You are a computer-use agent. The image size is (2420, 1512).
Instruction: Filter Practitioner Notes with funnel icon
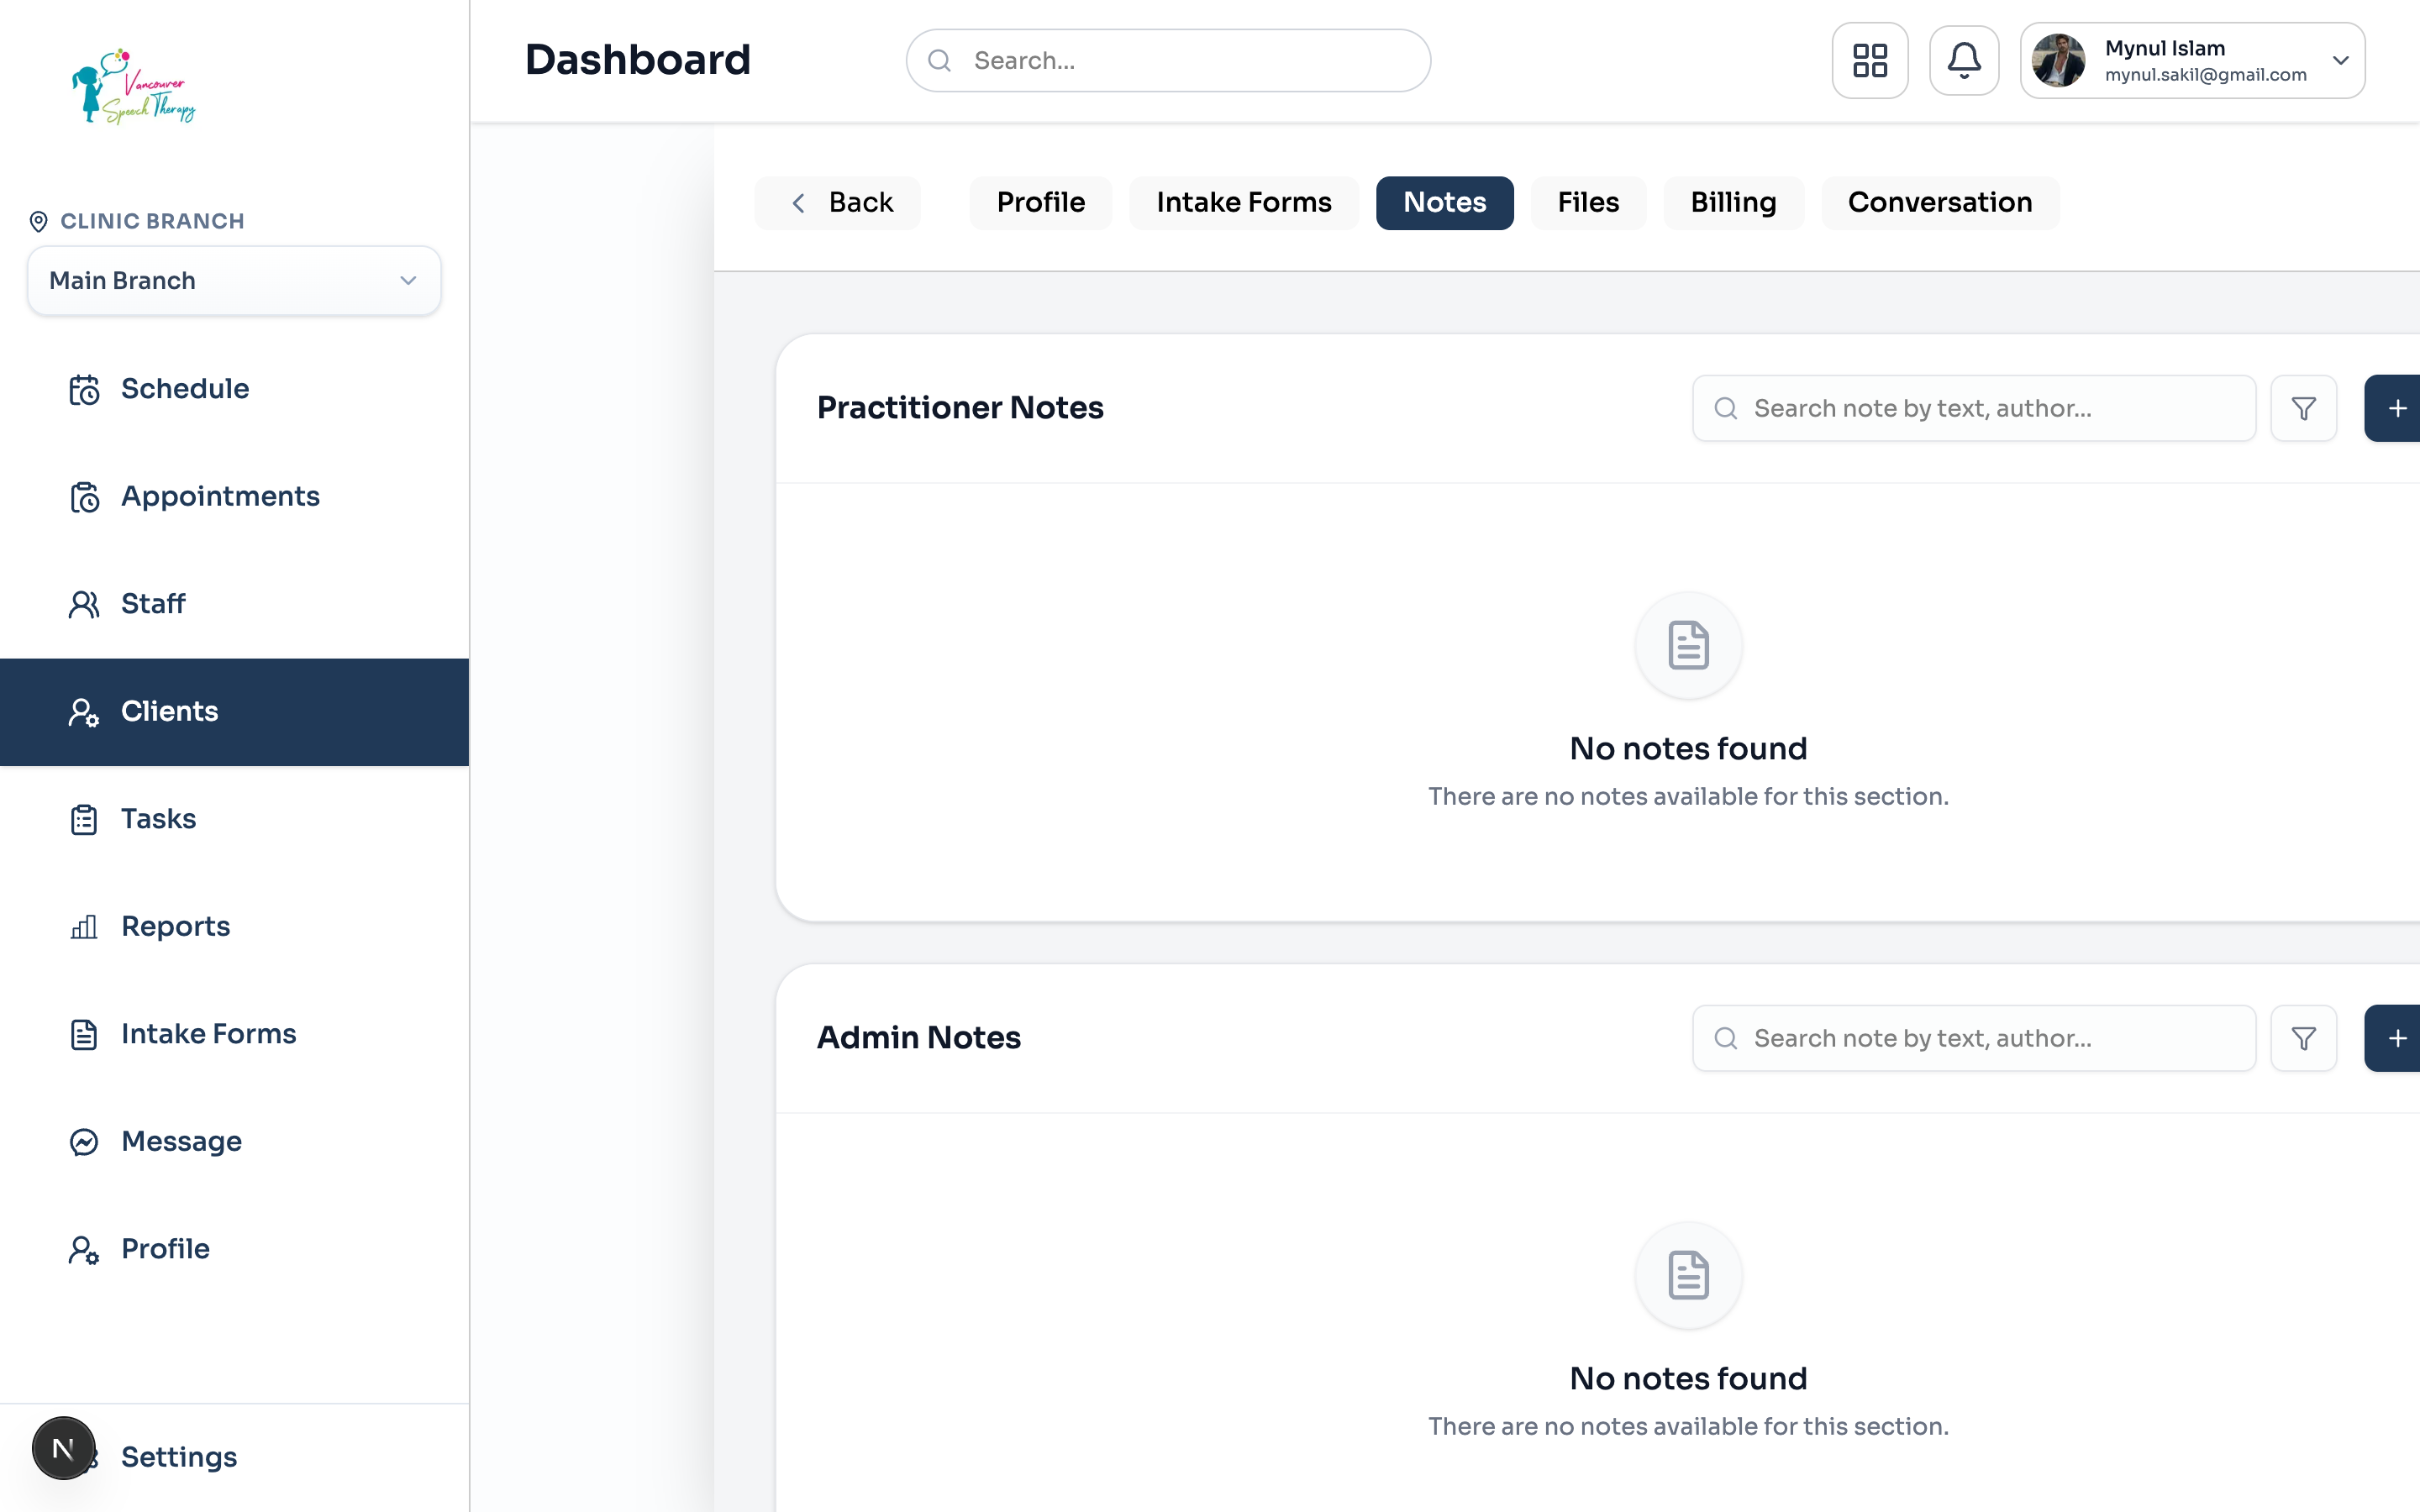click(x=2303, y=408)
